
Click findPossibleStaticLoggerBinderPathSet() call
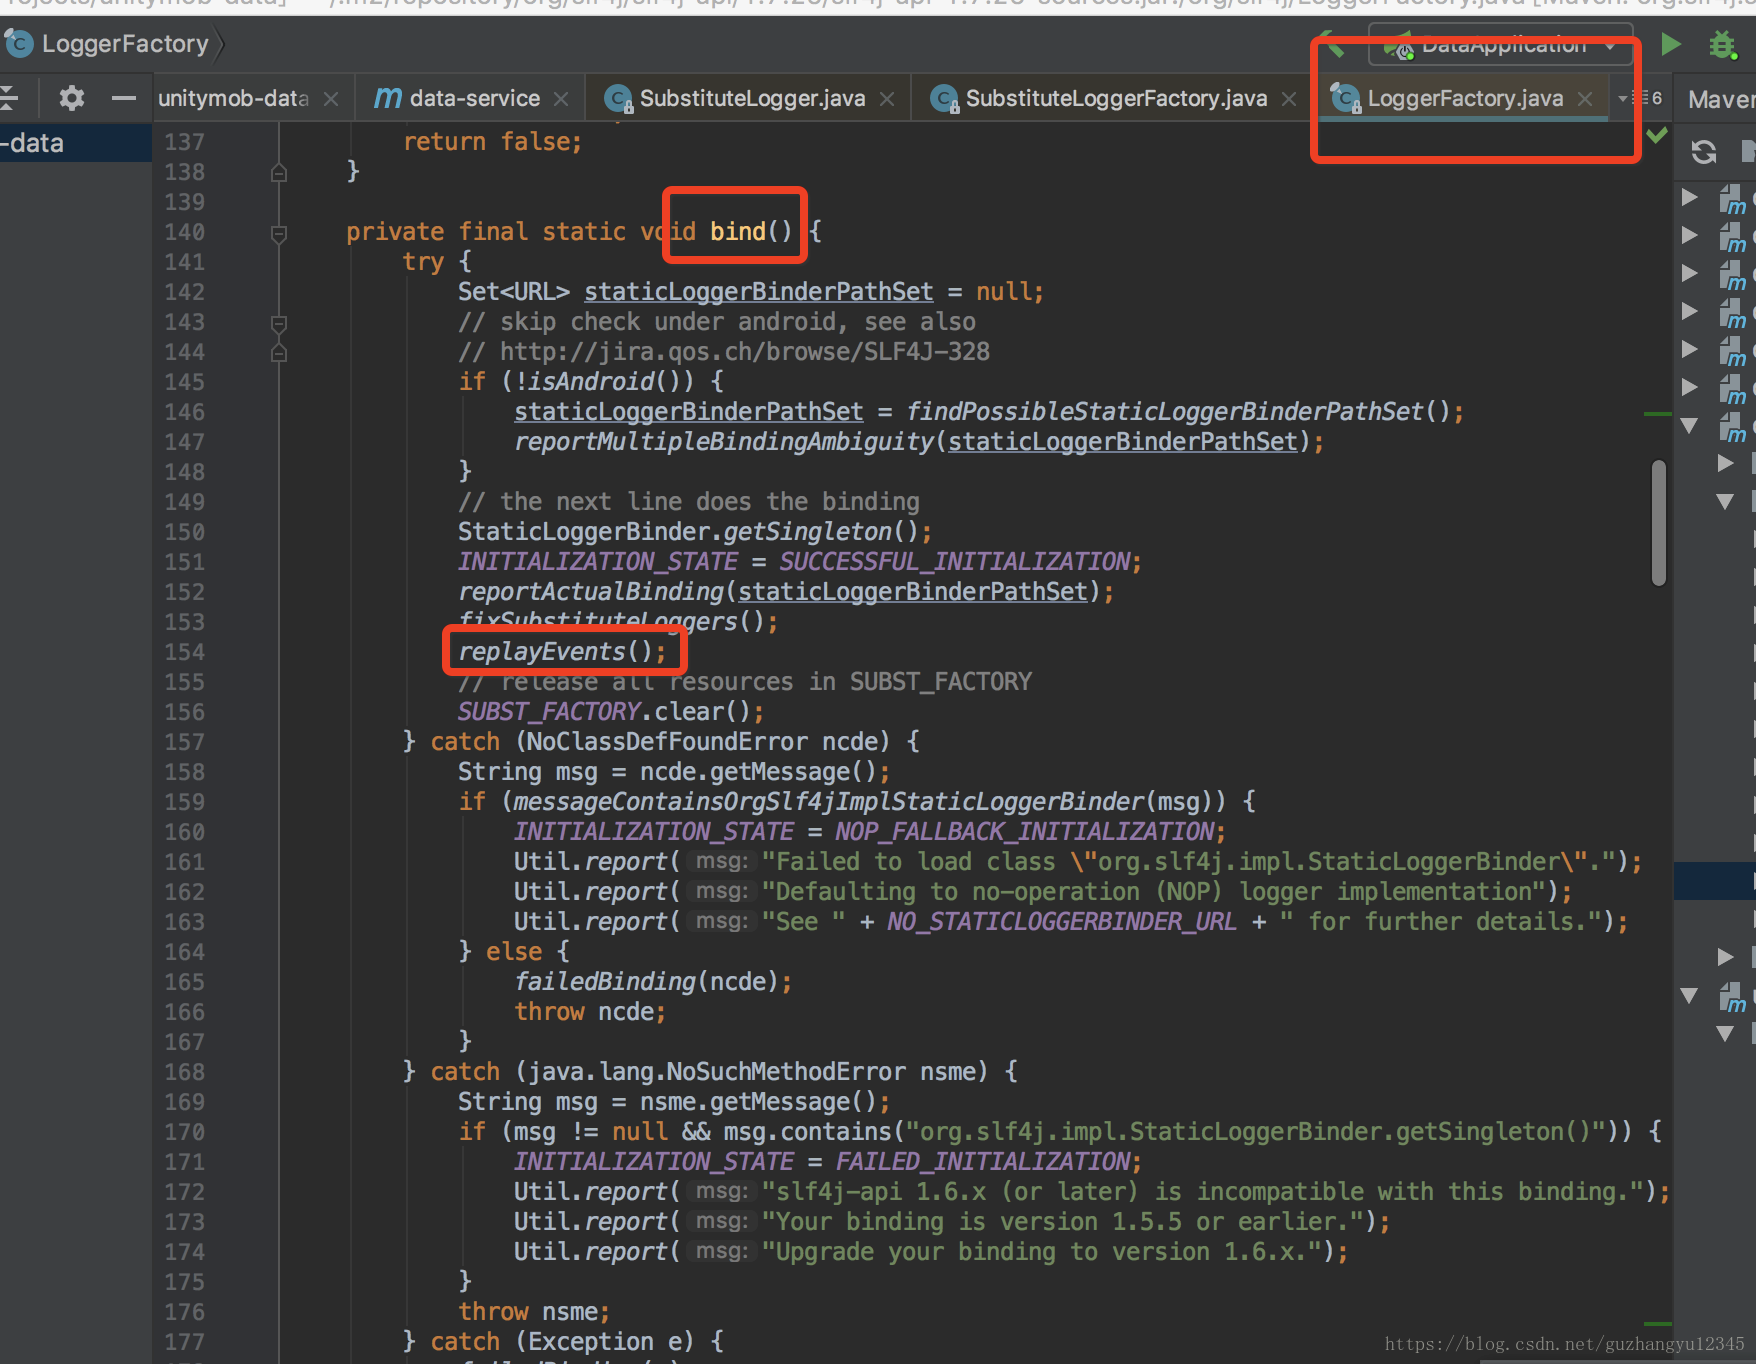1178,412
